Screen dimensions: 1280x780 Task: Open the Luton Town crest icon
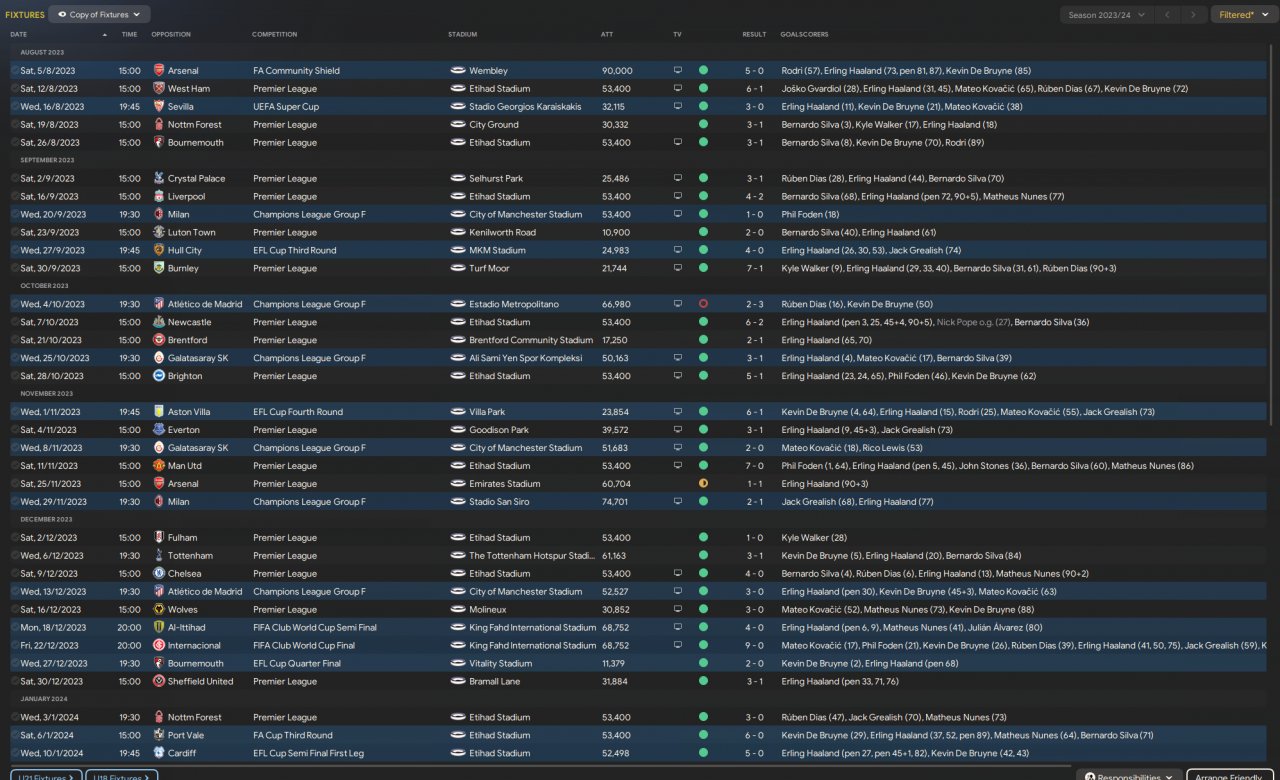click(x=159, y=233)
